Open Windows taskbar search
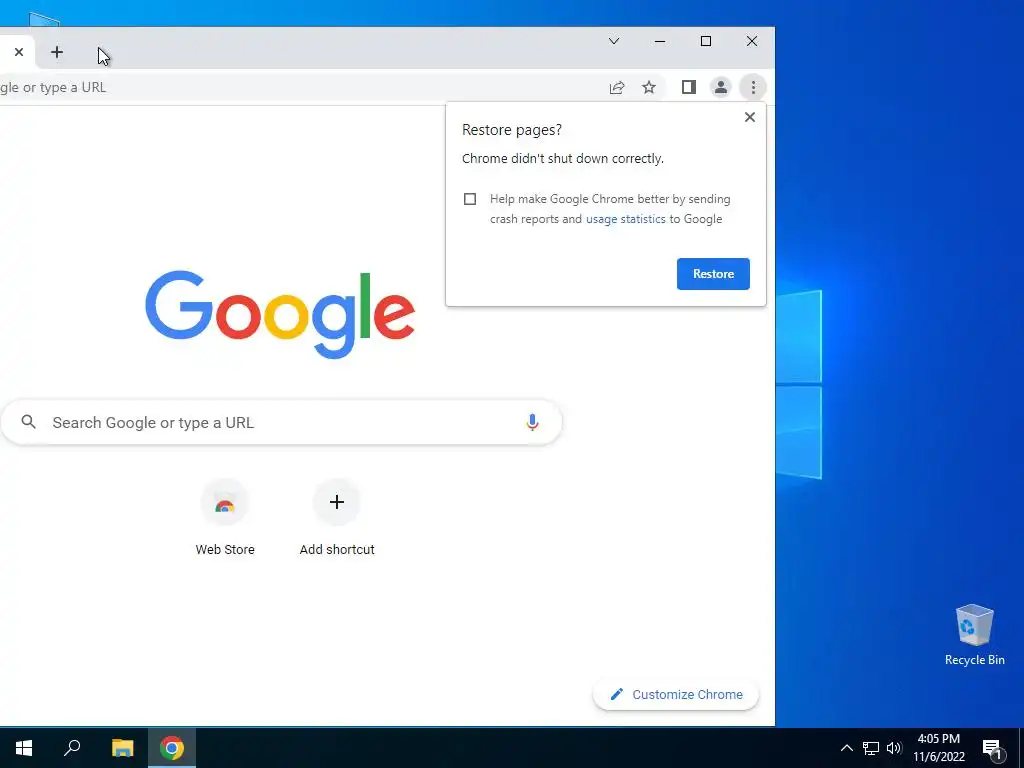Screen dimensions: 1024x768 72,748
